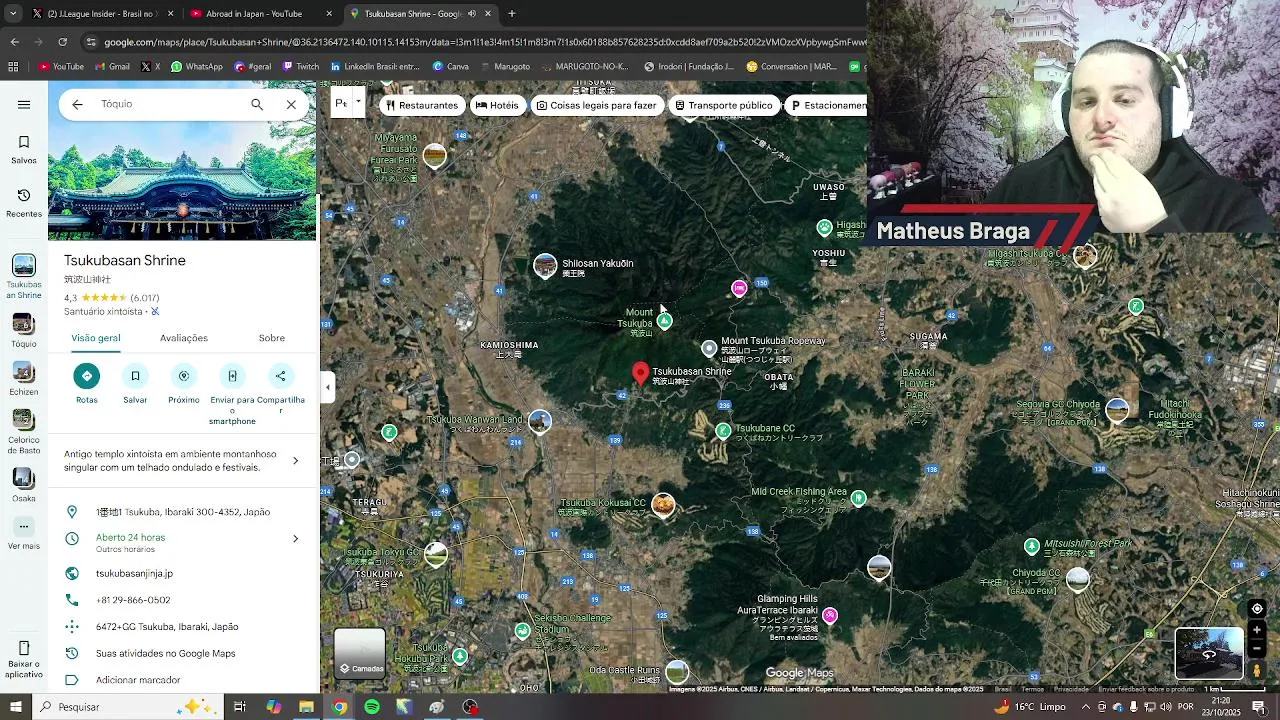Select Transporte público chip
The image size is (1280, 720).
tap(724, 105)
